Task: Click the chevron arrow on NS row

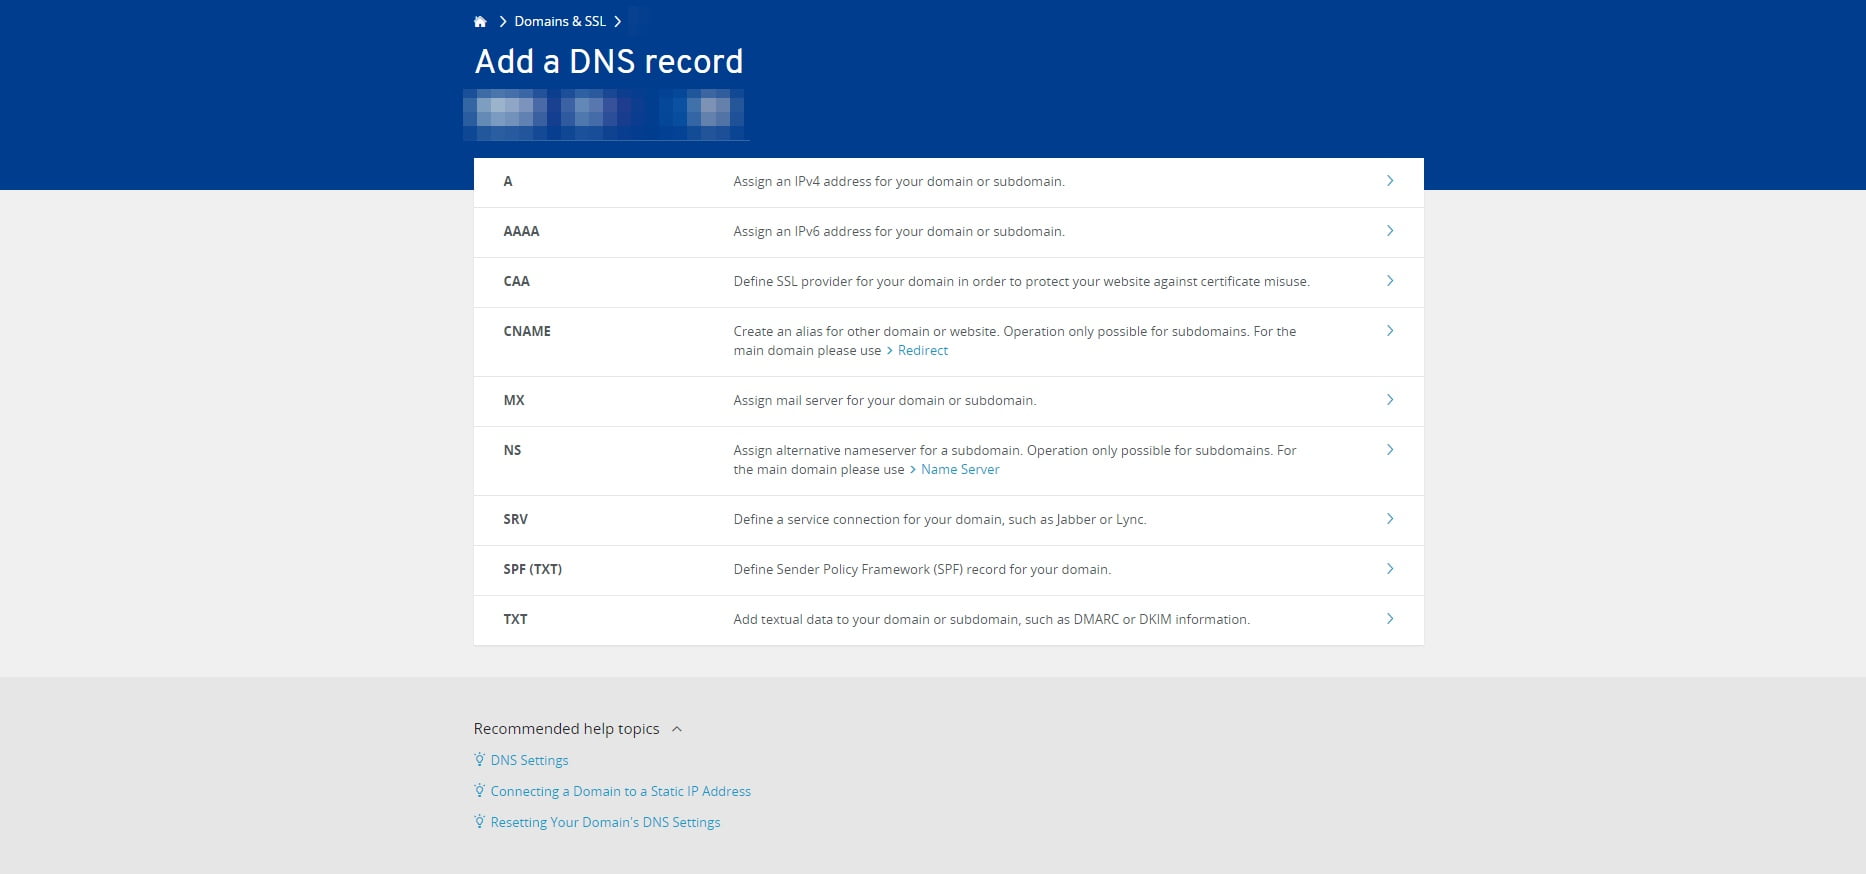Action: tap(1389, 450)
